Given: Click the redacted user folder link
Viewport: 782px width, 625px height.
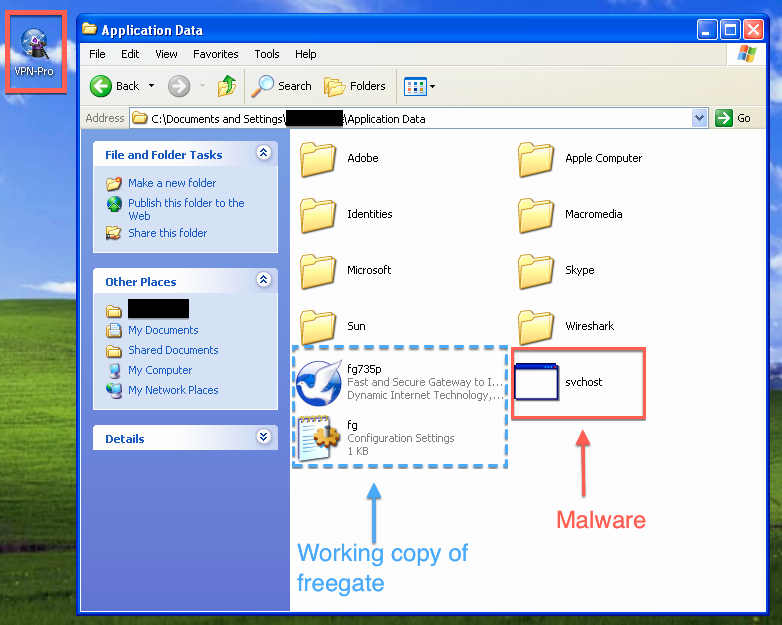Looking at the screenshot, I should (159, 309).
